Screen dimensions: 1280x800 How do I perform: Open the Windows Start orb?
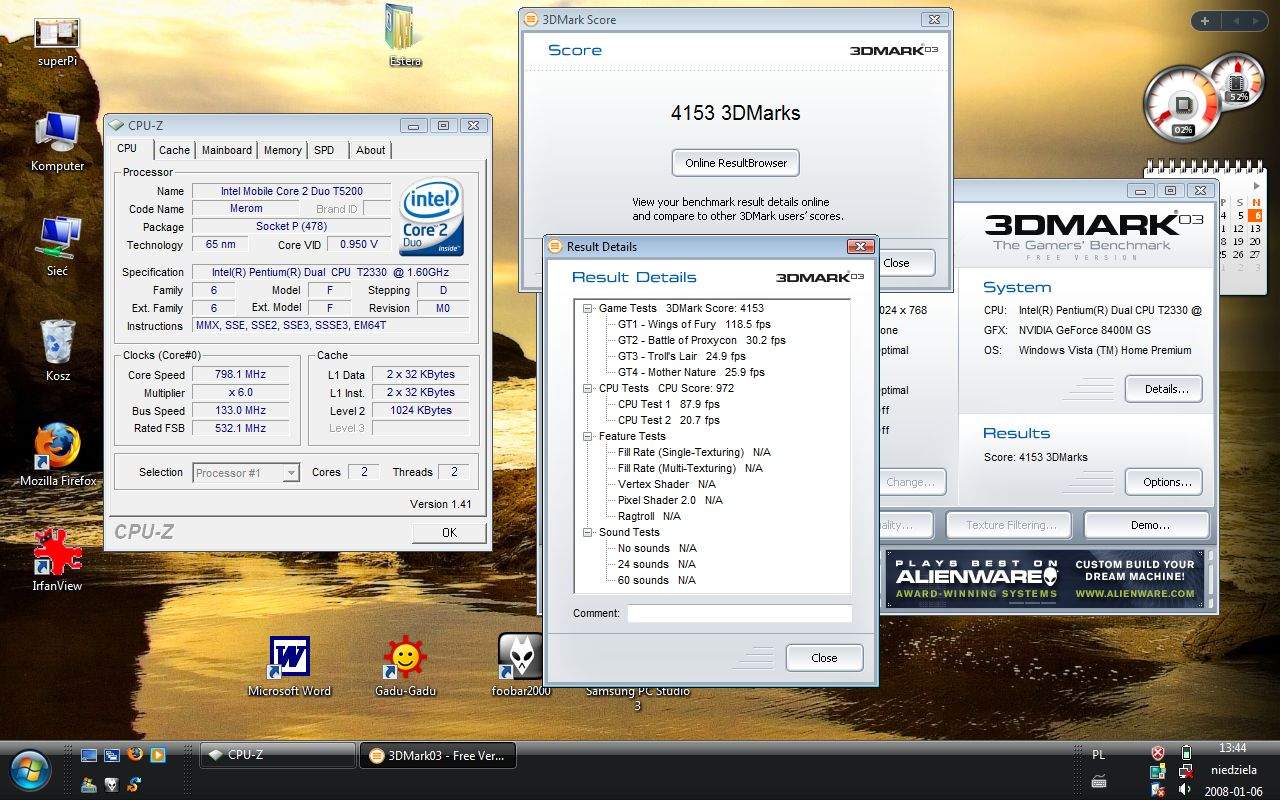(x=32, y=769)
